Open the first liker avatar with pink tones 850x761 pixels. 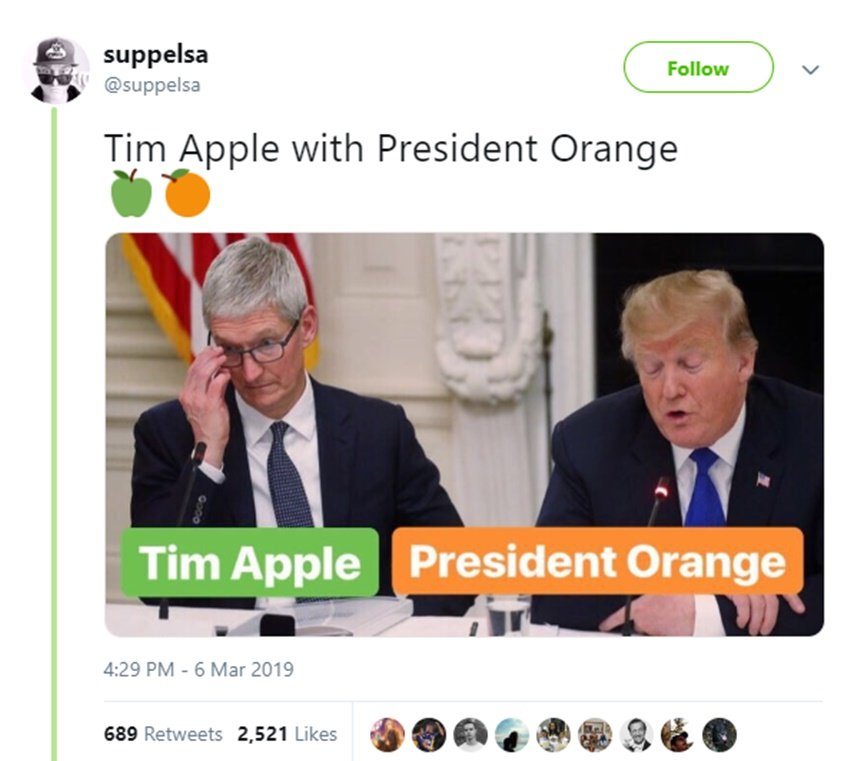[x=387, y=734]
